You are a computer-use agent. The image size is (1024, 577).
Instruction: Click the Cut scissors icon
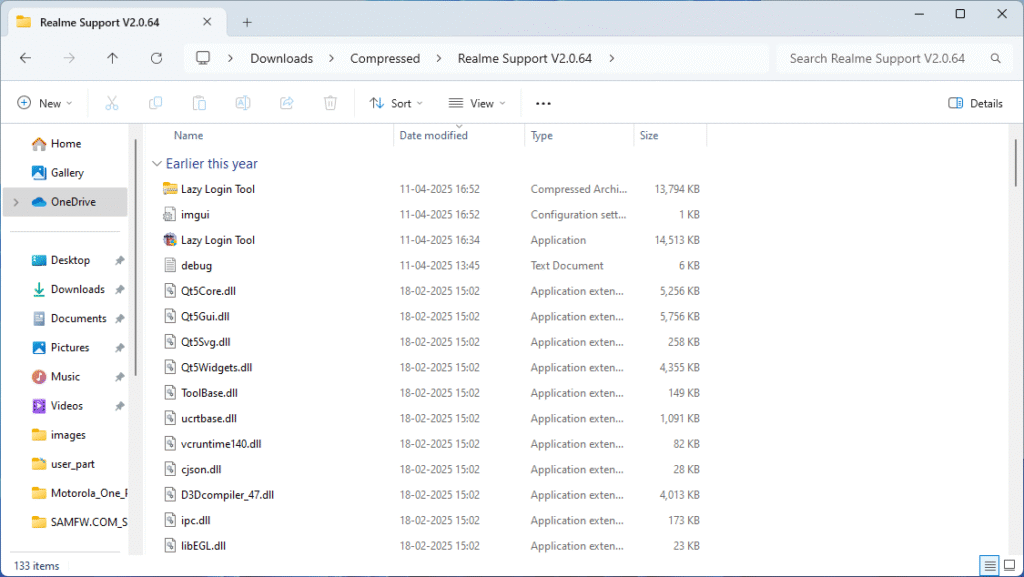[112, 103]
